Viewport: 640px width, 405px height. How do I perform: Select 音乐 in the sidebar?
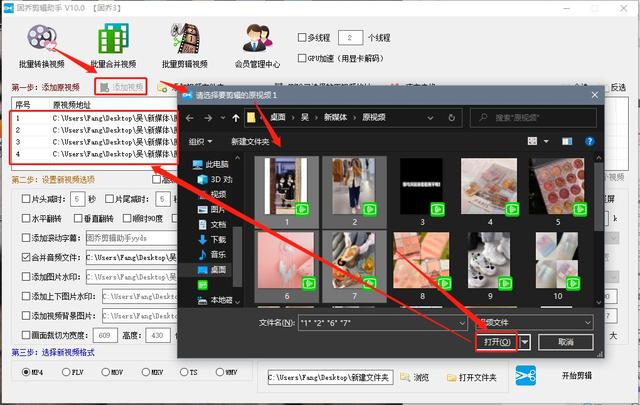[212, 254]
